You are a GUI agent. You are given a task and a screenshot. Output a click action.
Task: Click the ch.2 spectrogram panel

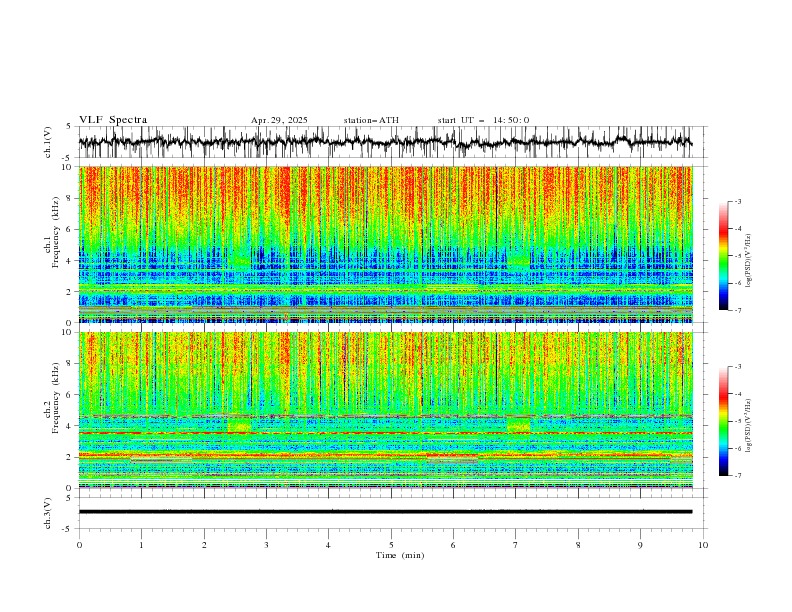(x=386, y=410)
